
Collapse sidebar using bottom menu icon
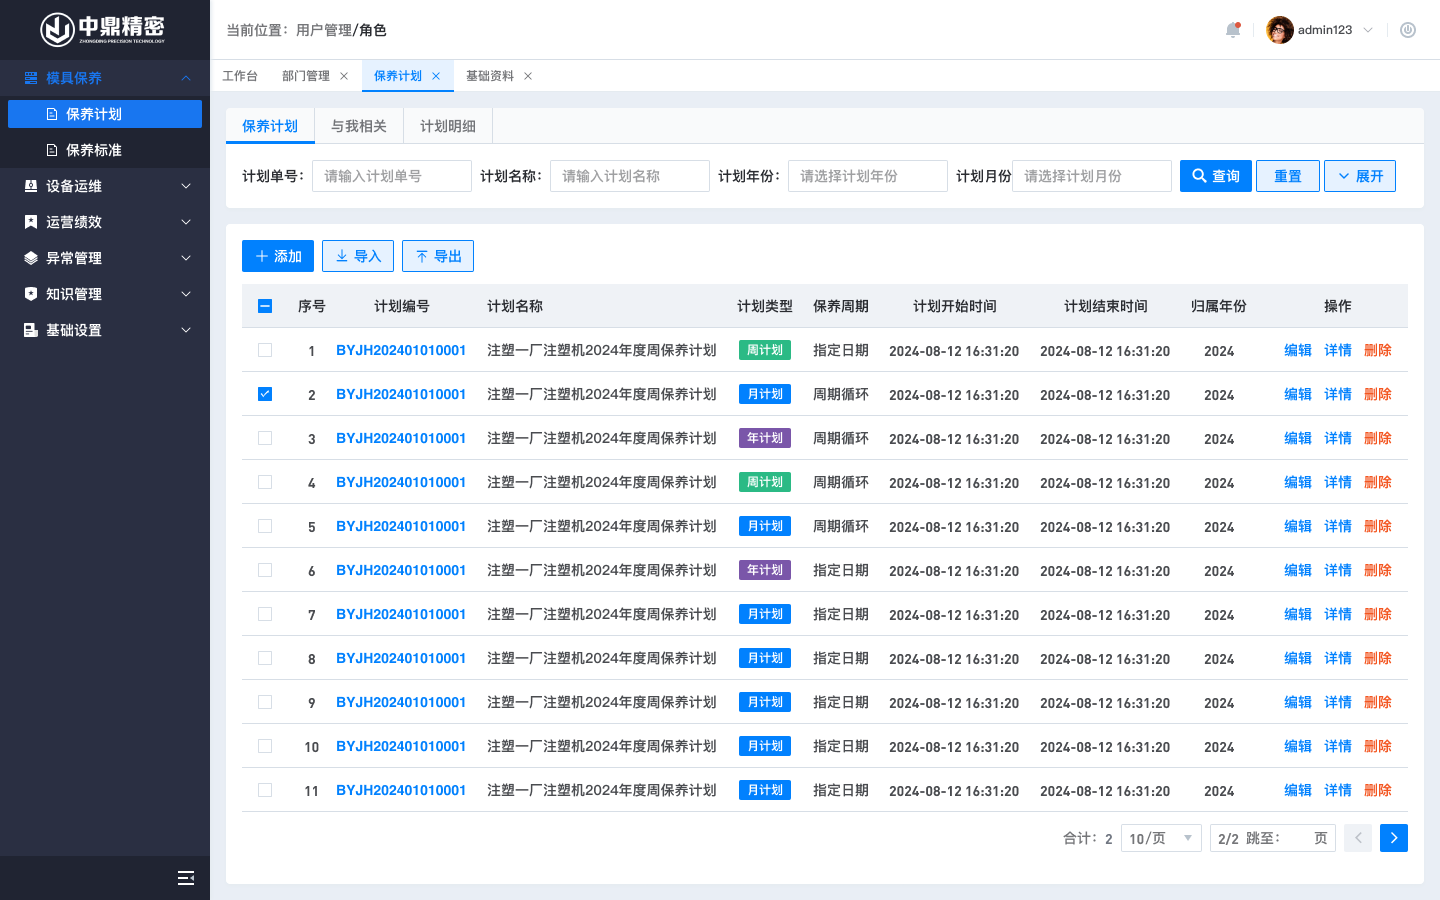coord(185,878)
